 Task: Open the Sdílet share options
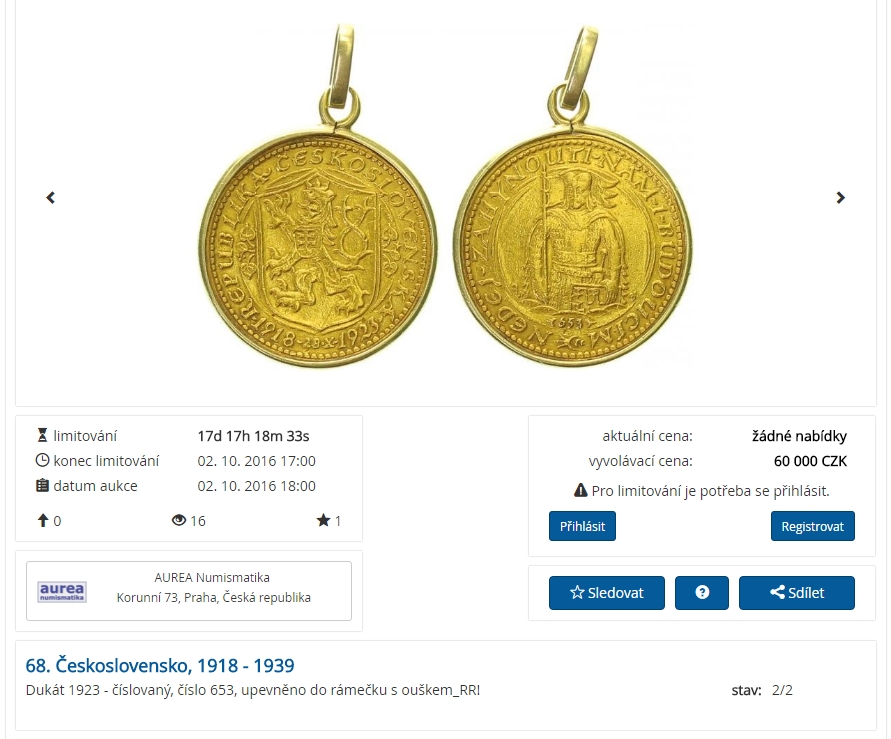(797, 592)
